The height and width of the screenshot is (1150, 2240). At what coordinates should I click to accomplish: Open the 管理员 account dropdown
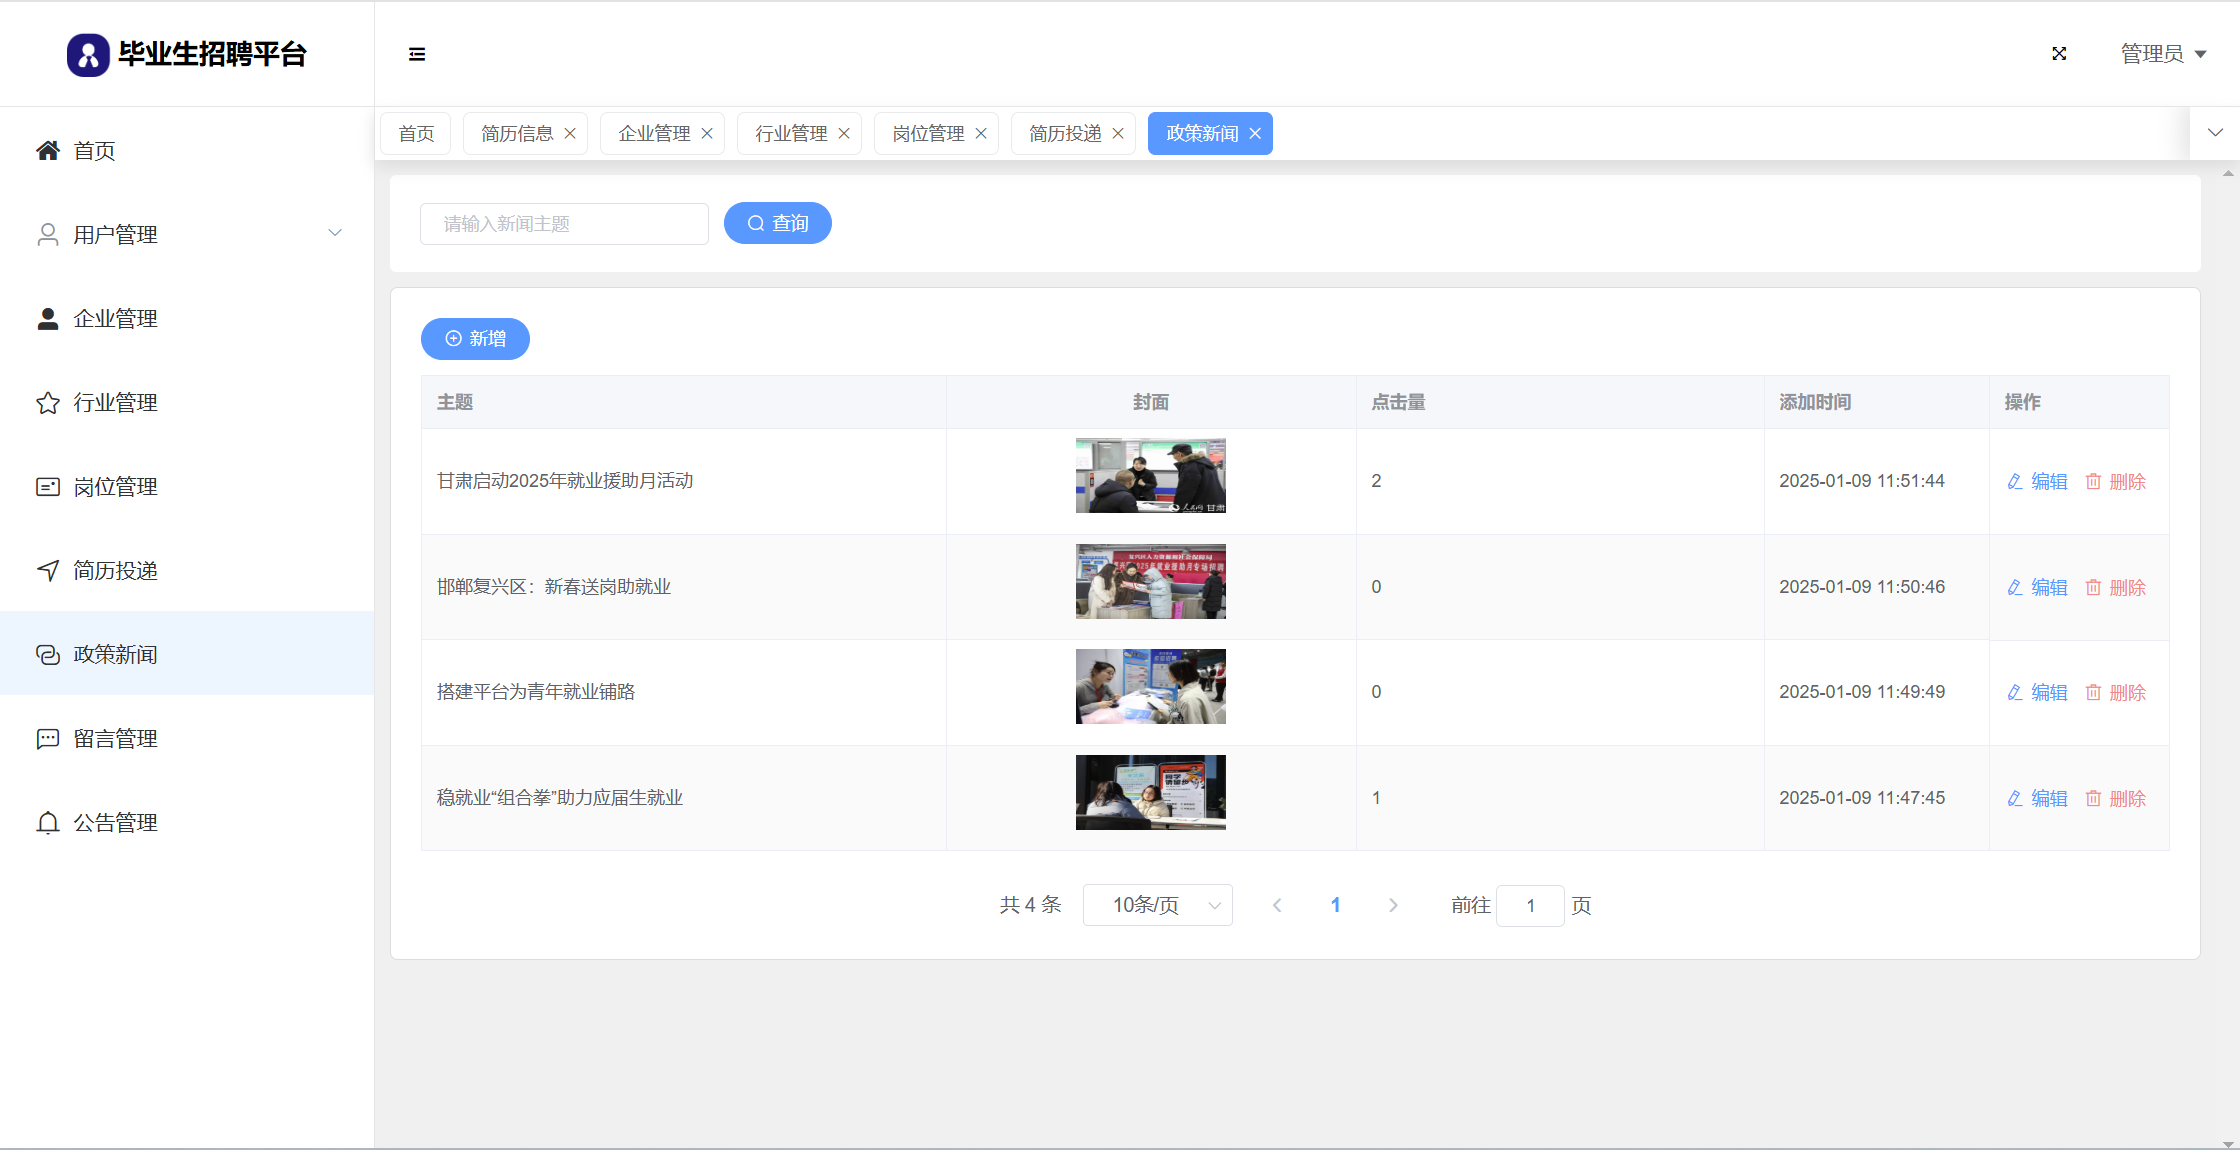(x=2163, y=54)
